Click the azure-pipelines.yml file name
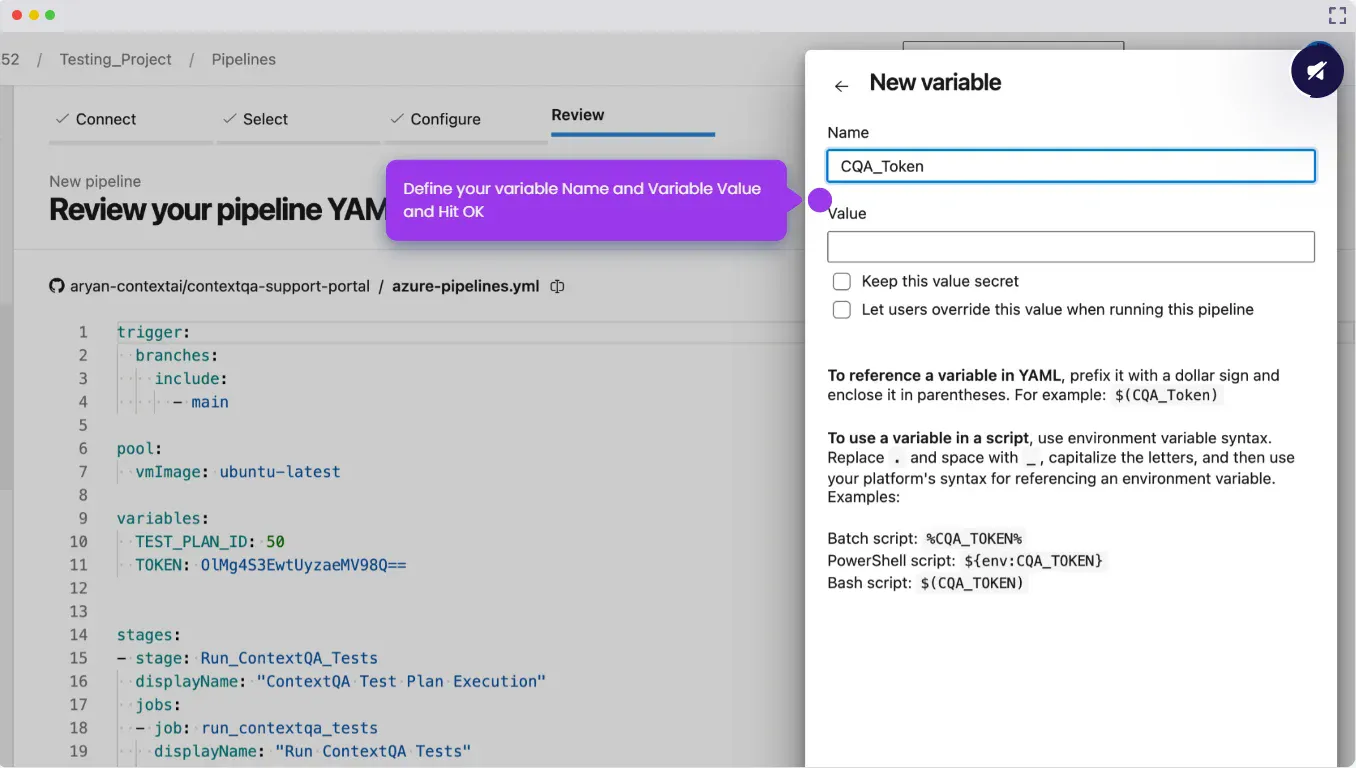Screen dimensions: 1356x768 point(465,286)
